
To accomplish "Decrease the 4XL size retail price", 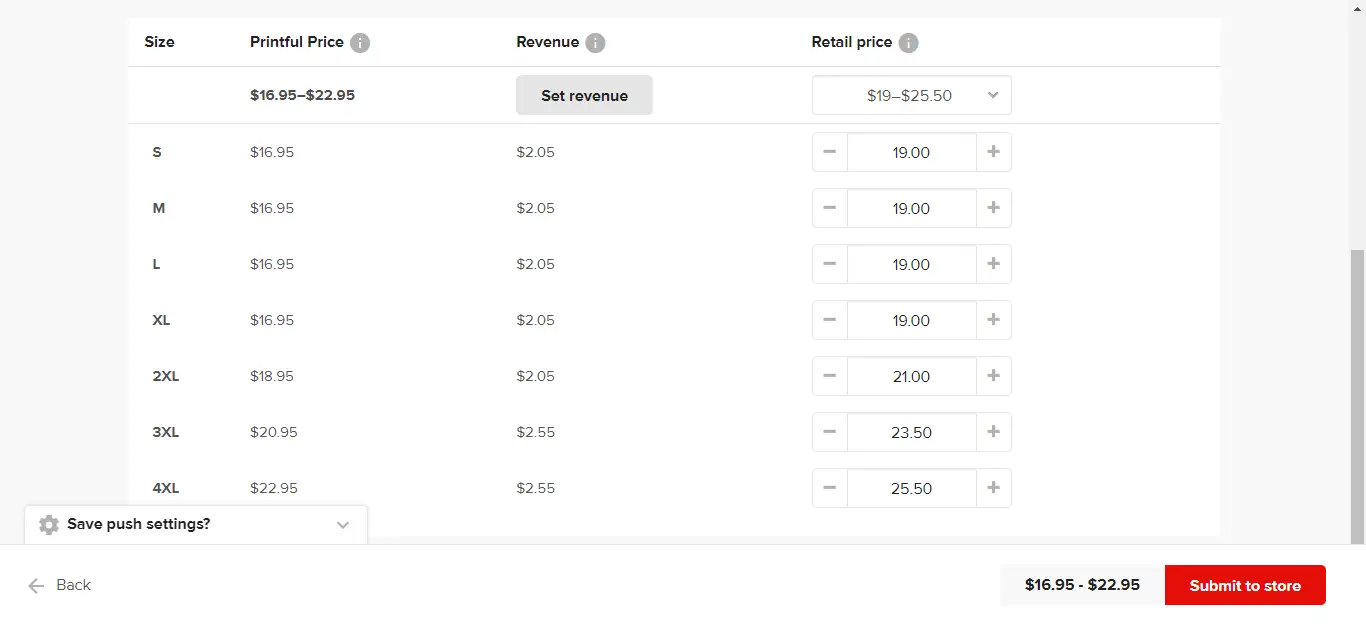I will [x=830, y=488].
